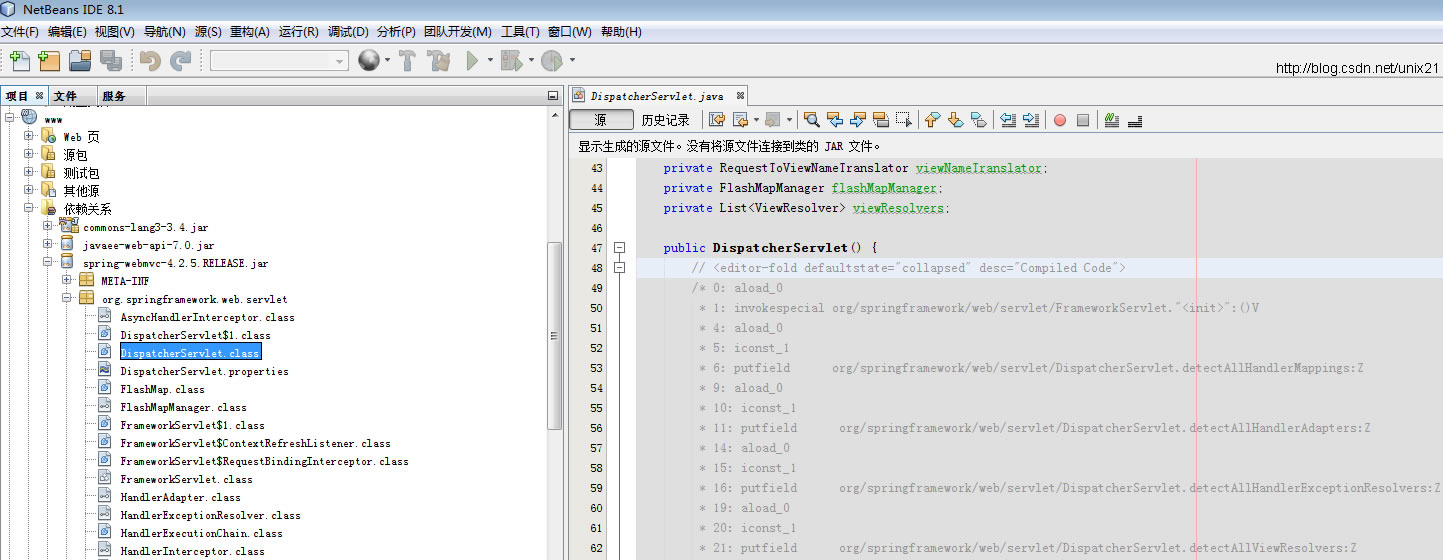Image resolution: width=1443 pixels, height=560 pixels.
Task: Click the New File toolbar icon
Action: [19, 61]
